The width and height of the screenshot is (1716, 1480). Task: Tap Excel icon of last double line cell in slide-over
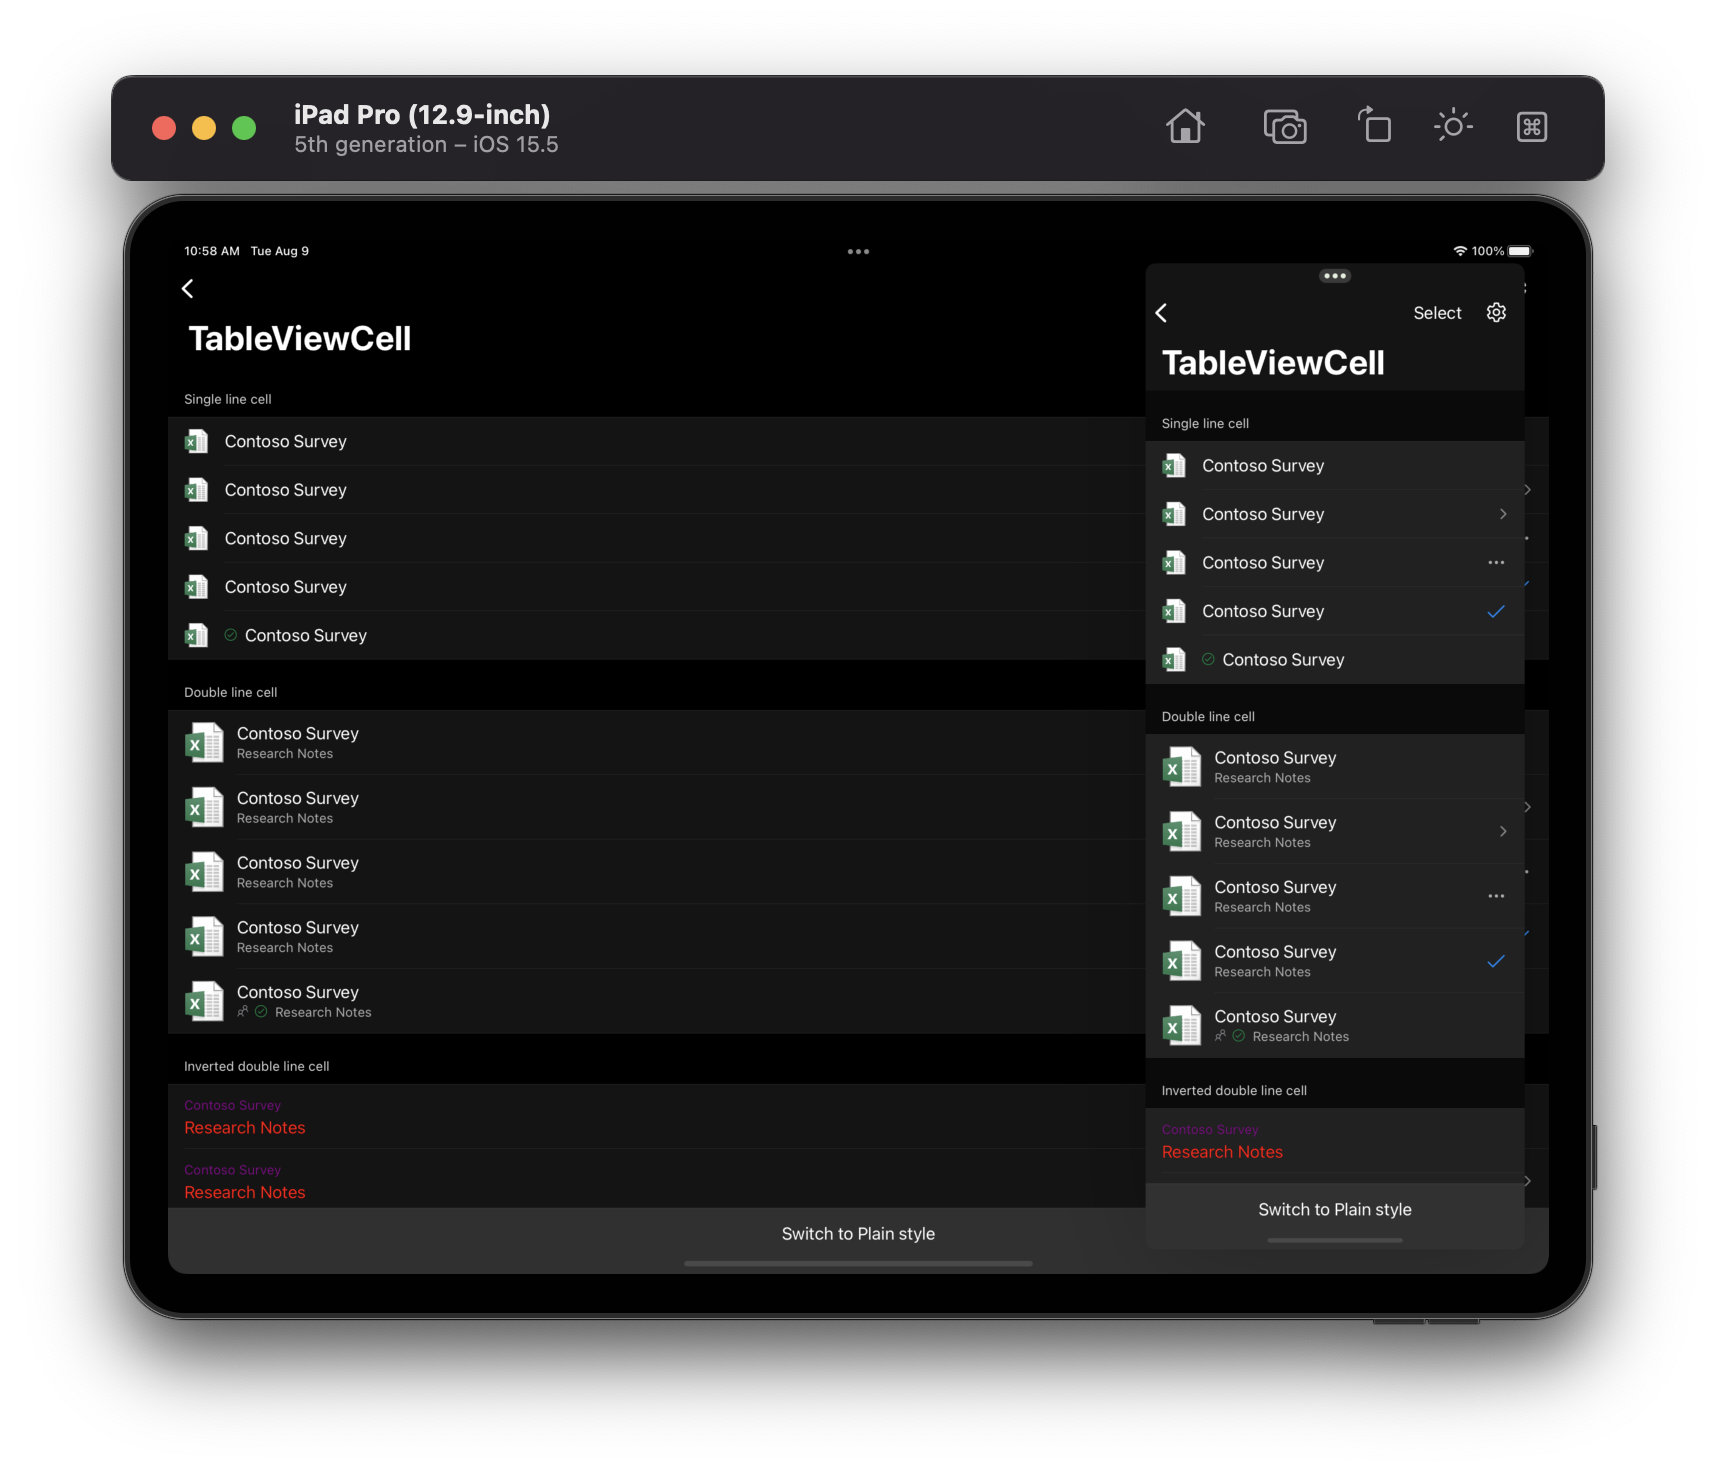point(1182,1026)
